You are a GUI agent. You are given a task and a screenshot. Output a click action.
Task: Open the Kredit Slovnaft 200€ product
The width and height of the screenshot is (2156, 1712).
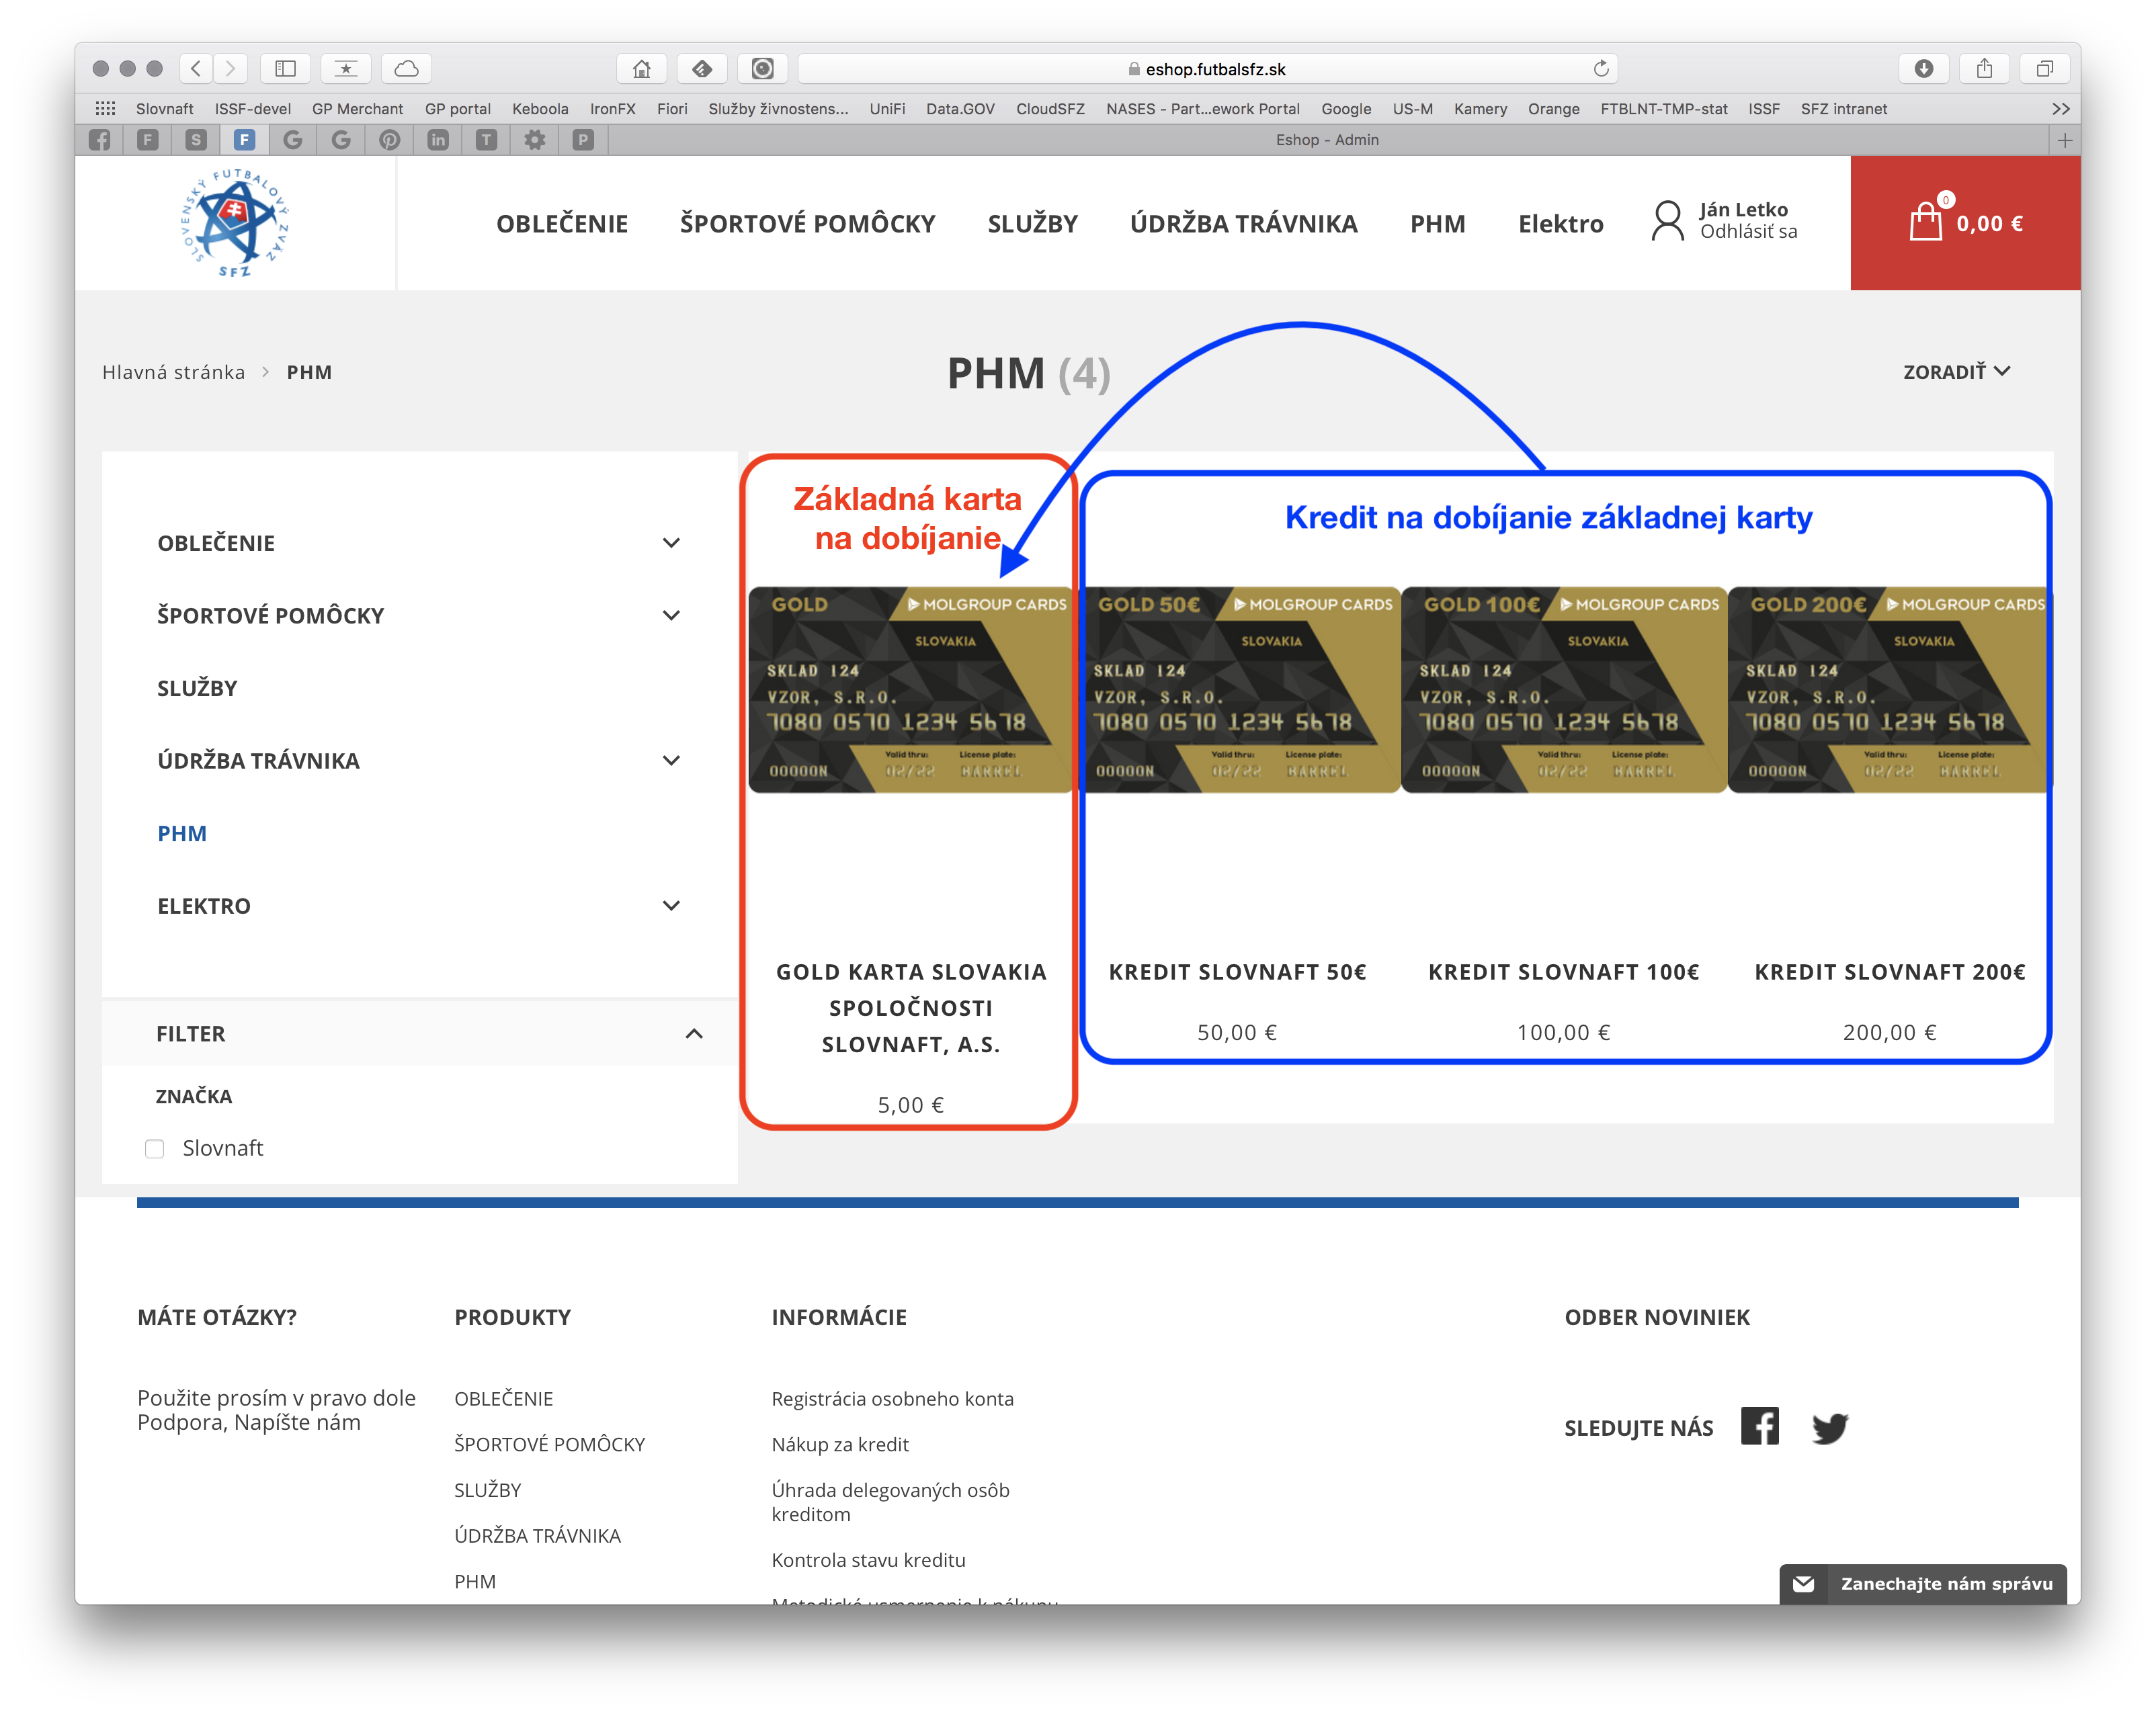(x=1889, y=972)
